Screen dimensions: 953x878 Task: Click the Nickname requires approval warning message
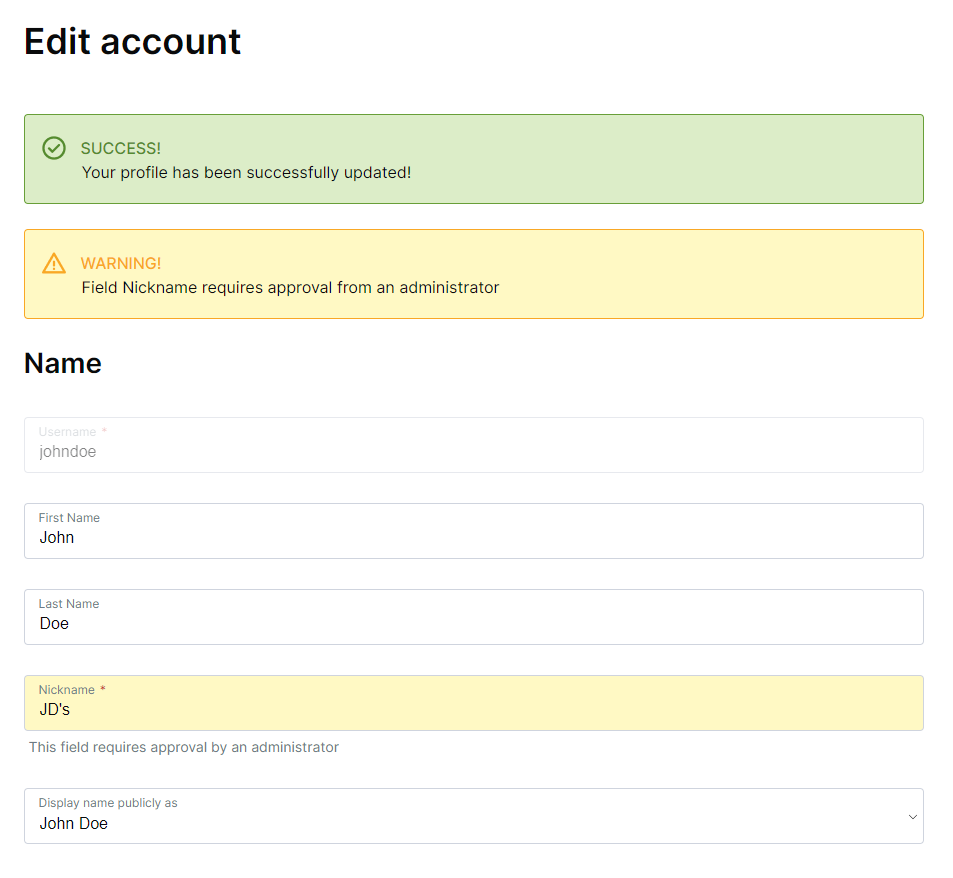click(x=290, y=287)
